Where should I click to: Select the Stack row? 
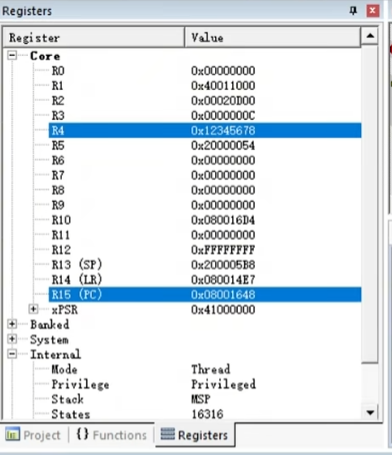coord(205,399)
